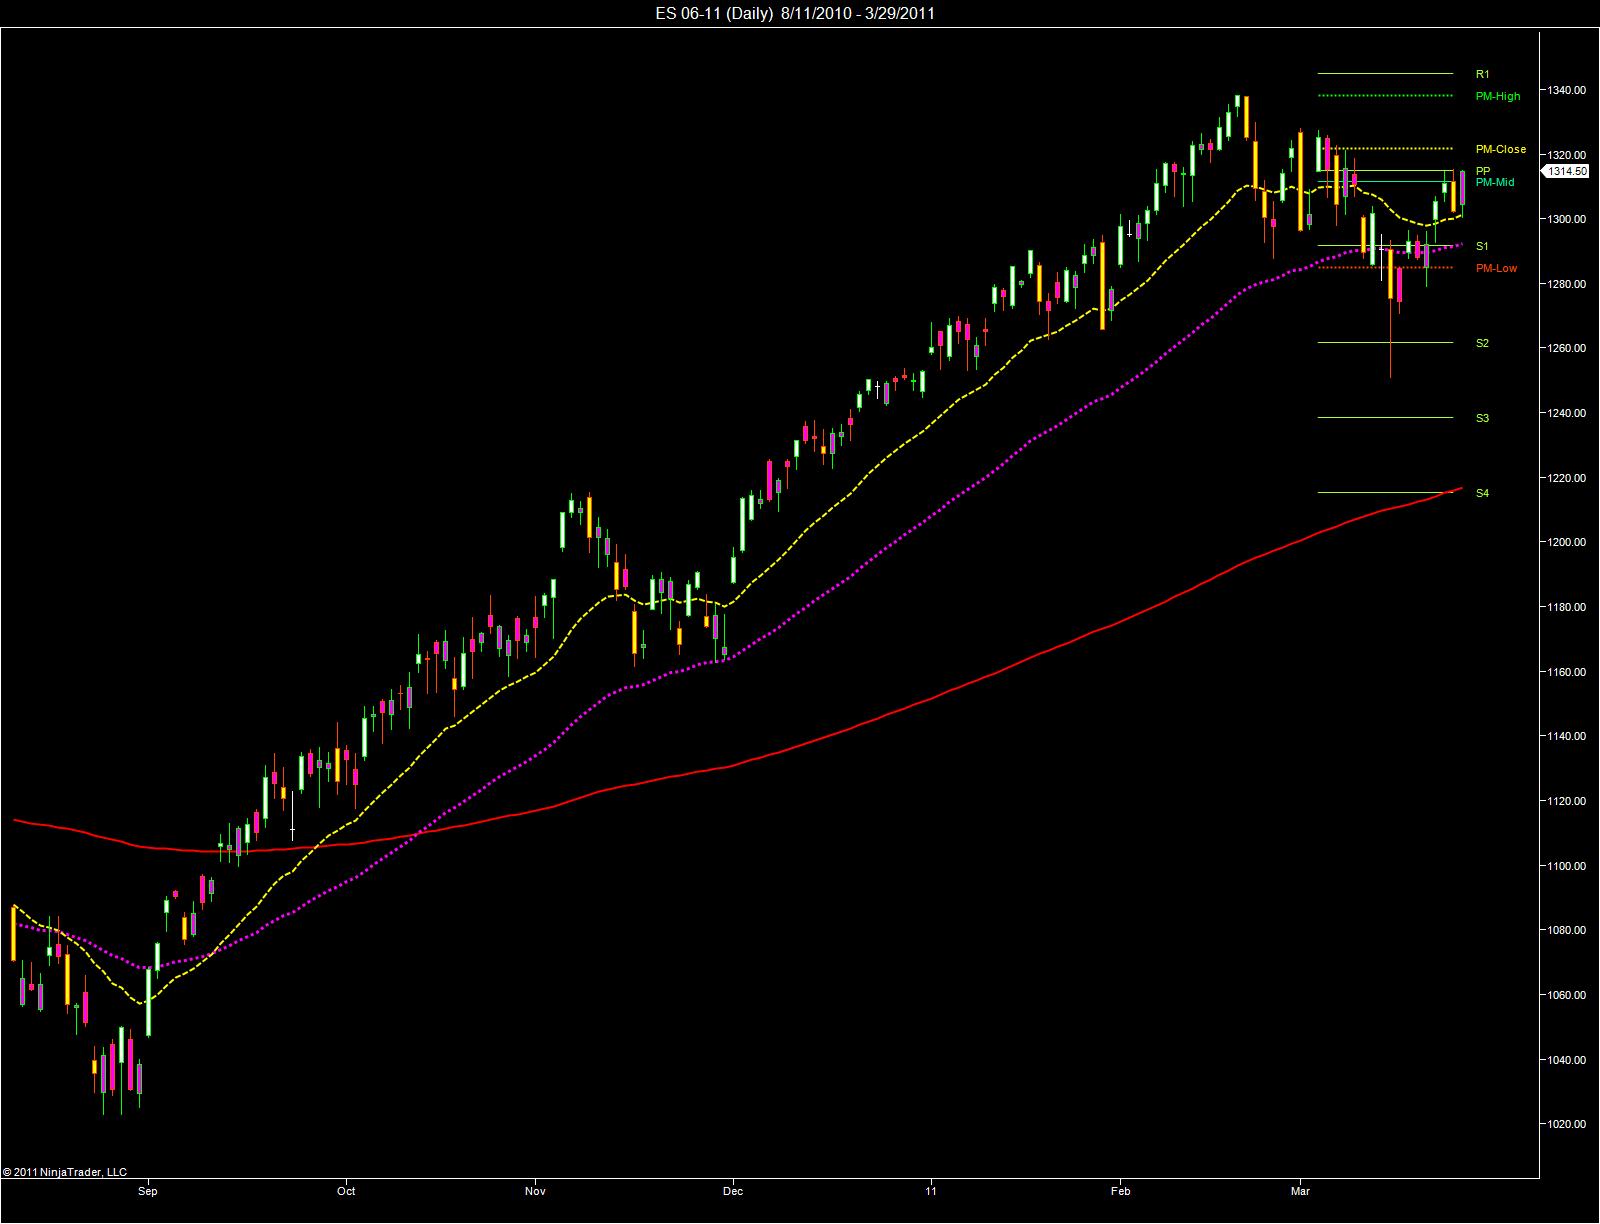Click the S1 support label

tap(1482, 246)
